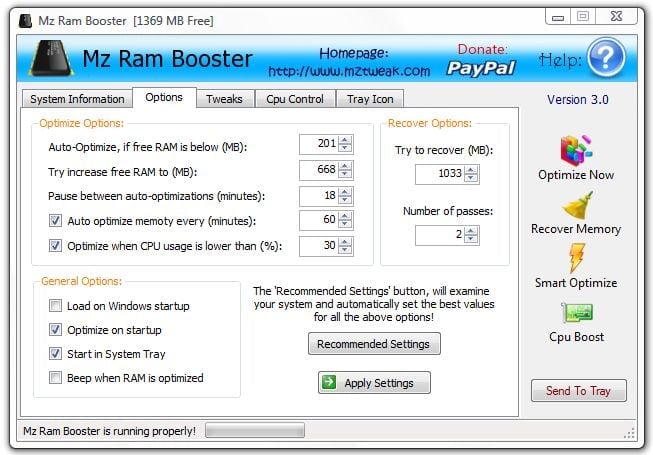
Task: Click the CPU usage field showing 30
Action: [319, 246]
